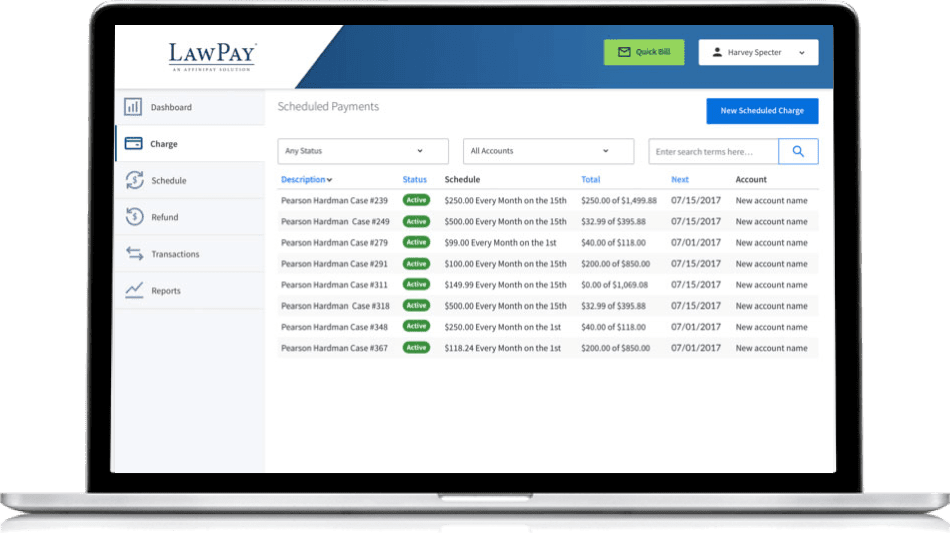Click New Scheduled Charge button
950x533 pixels.
(x=762, y=111)
